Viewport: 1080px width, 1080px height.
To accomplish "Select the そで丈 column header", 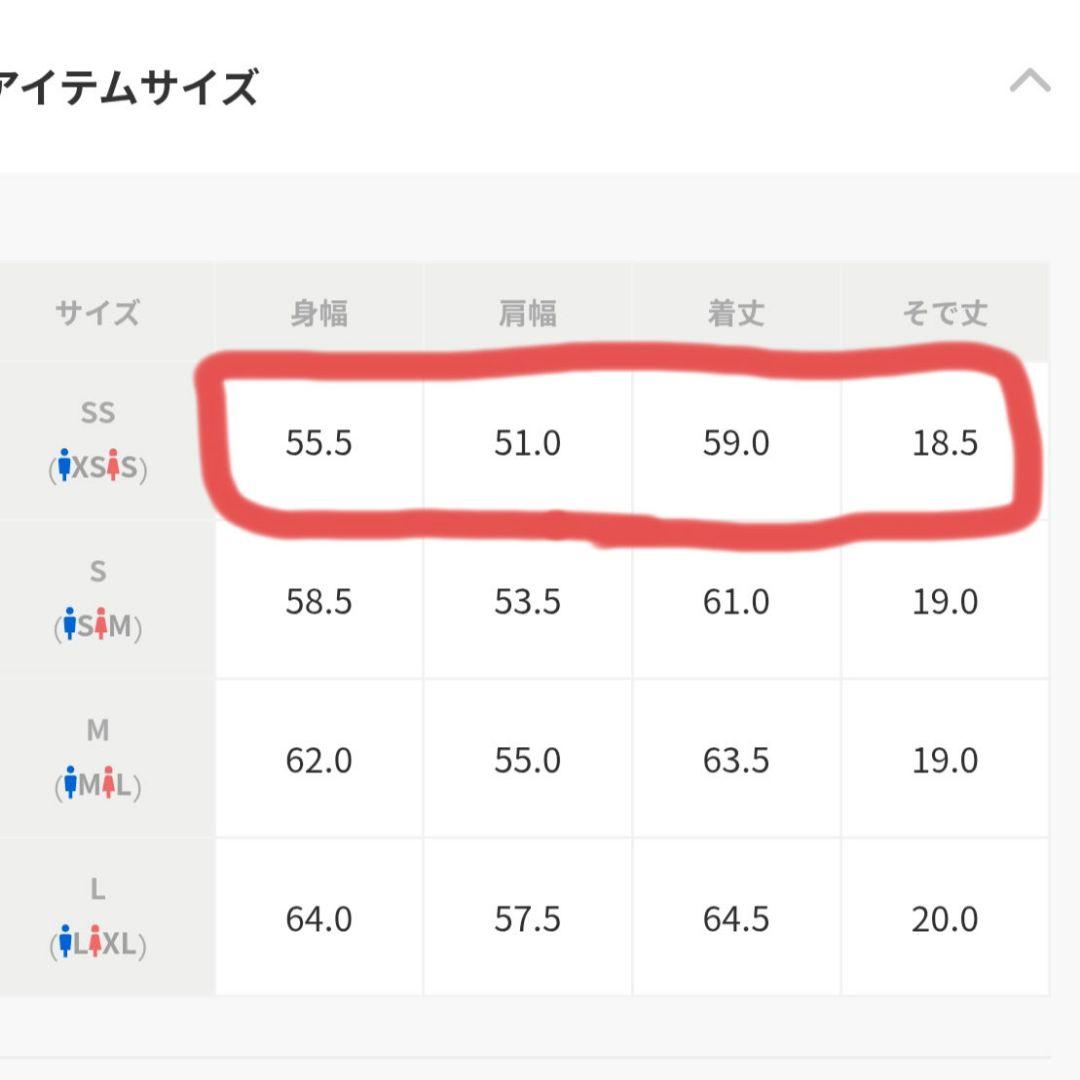I will (x=945, y=313).
